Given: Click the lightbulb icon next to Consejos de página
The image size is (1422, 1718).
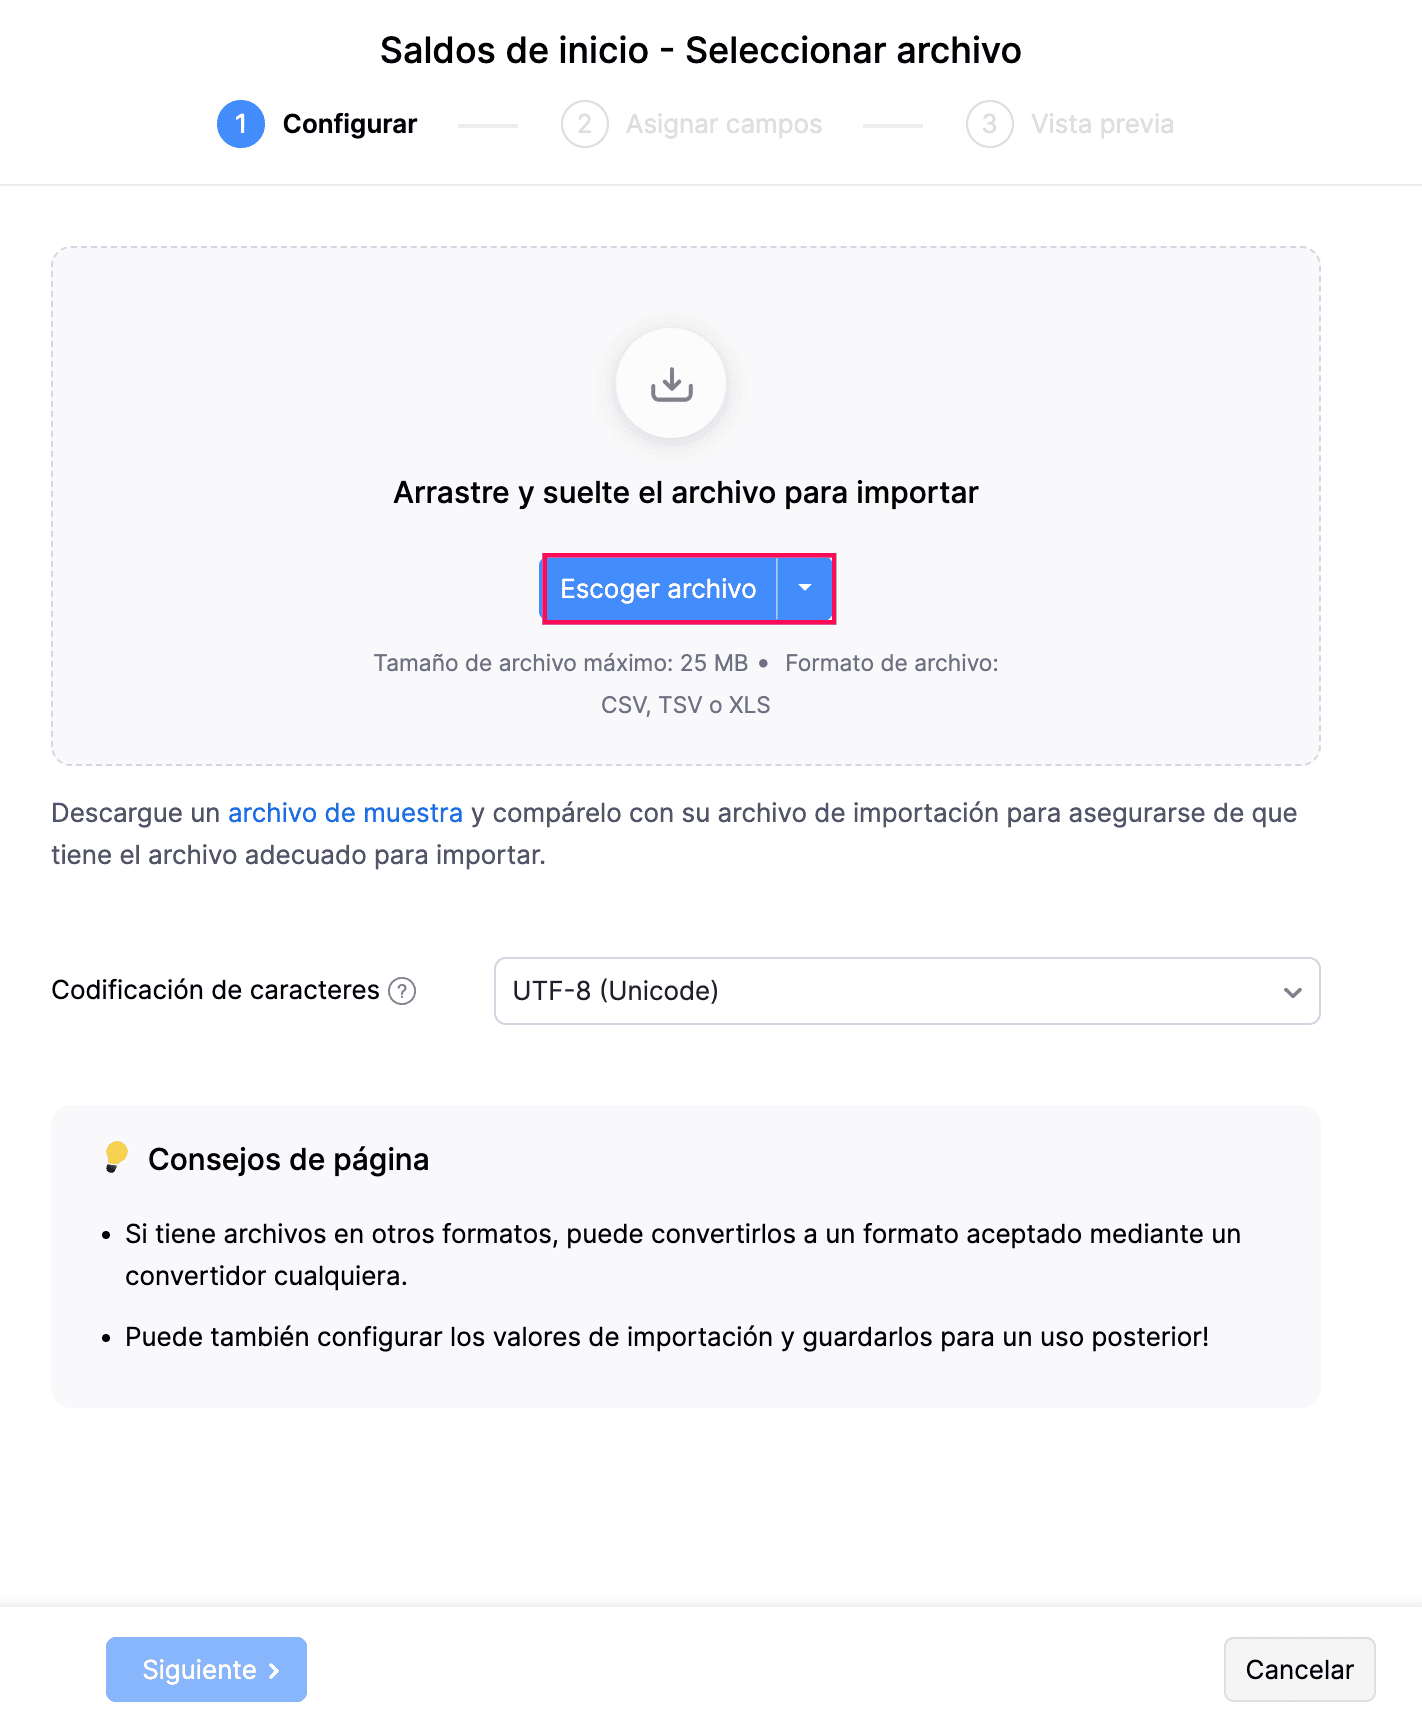Looking at the screenshot, I should tap(116, 1157).
